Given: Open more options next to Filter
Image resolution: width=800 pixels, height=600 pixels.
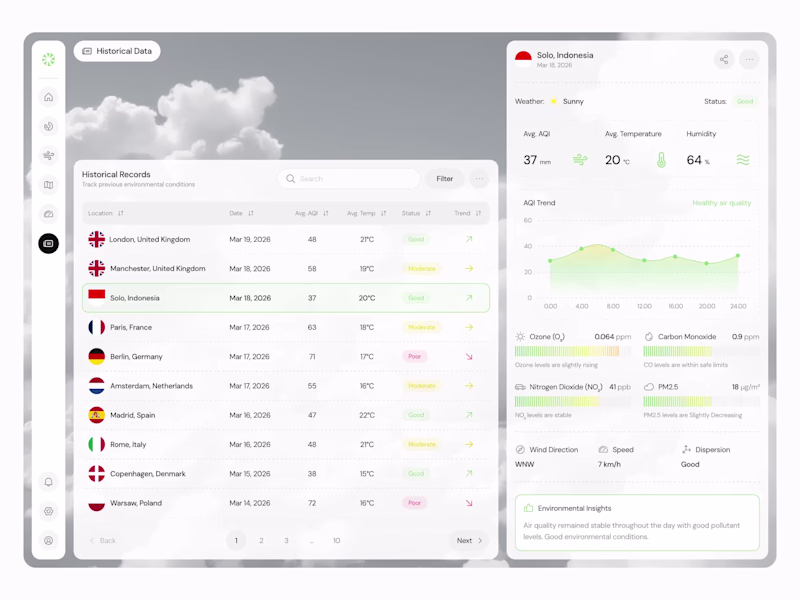Looking at the screenshot, I should 479,179.
